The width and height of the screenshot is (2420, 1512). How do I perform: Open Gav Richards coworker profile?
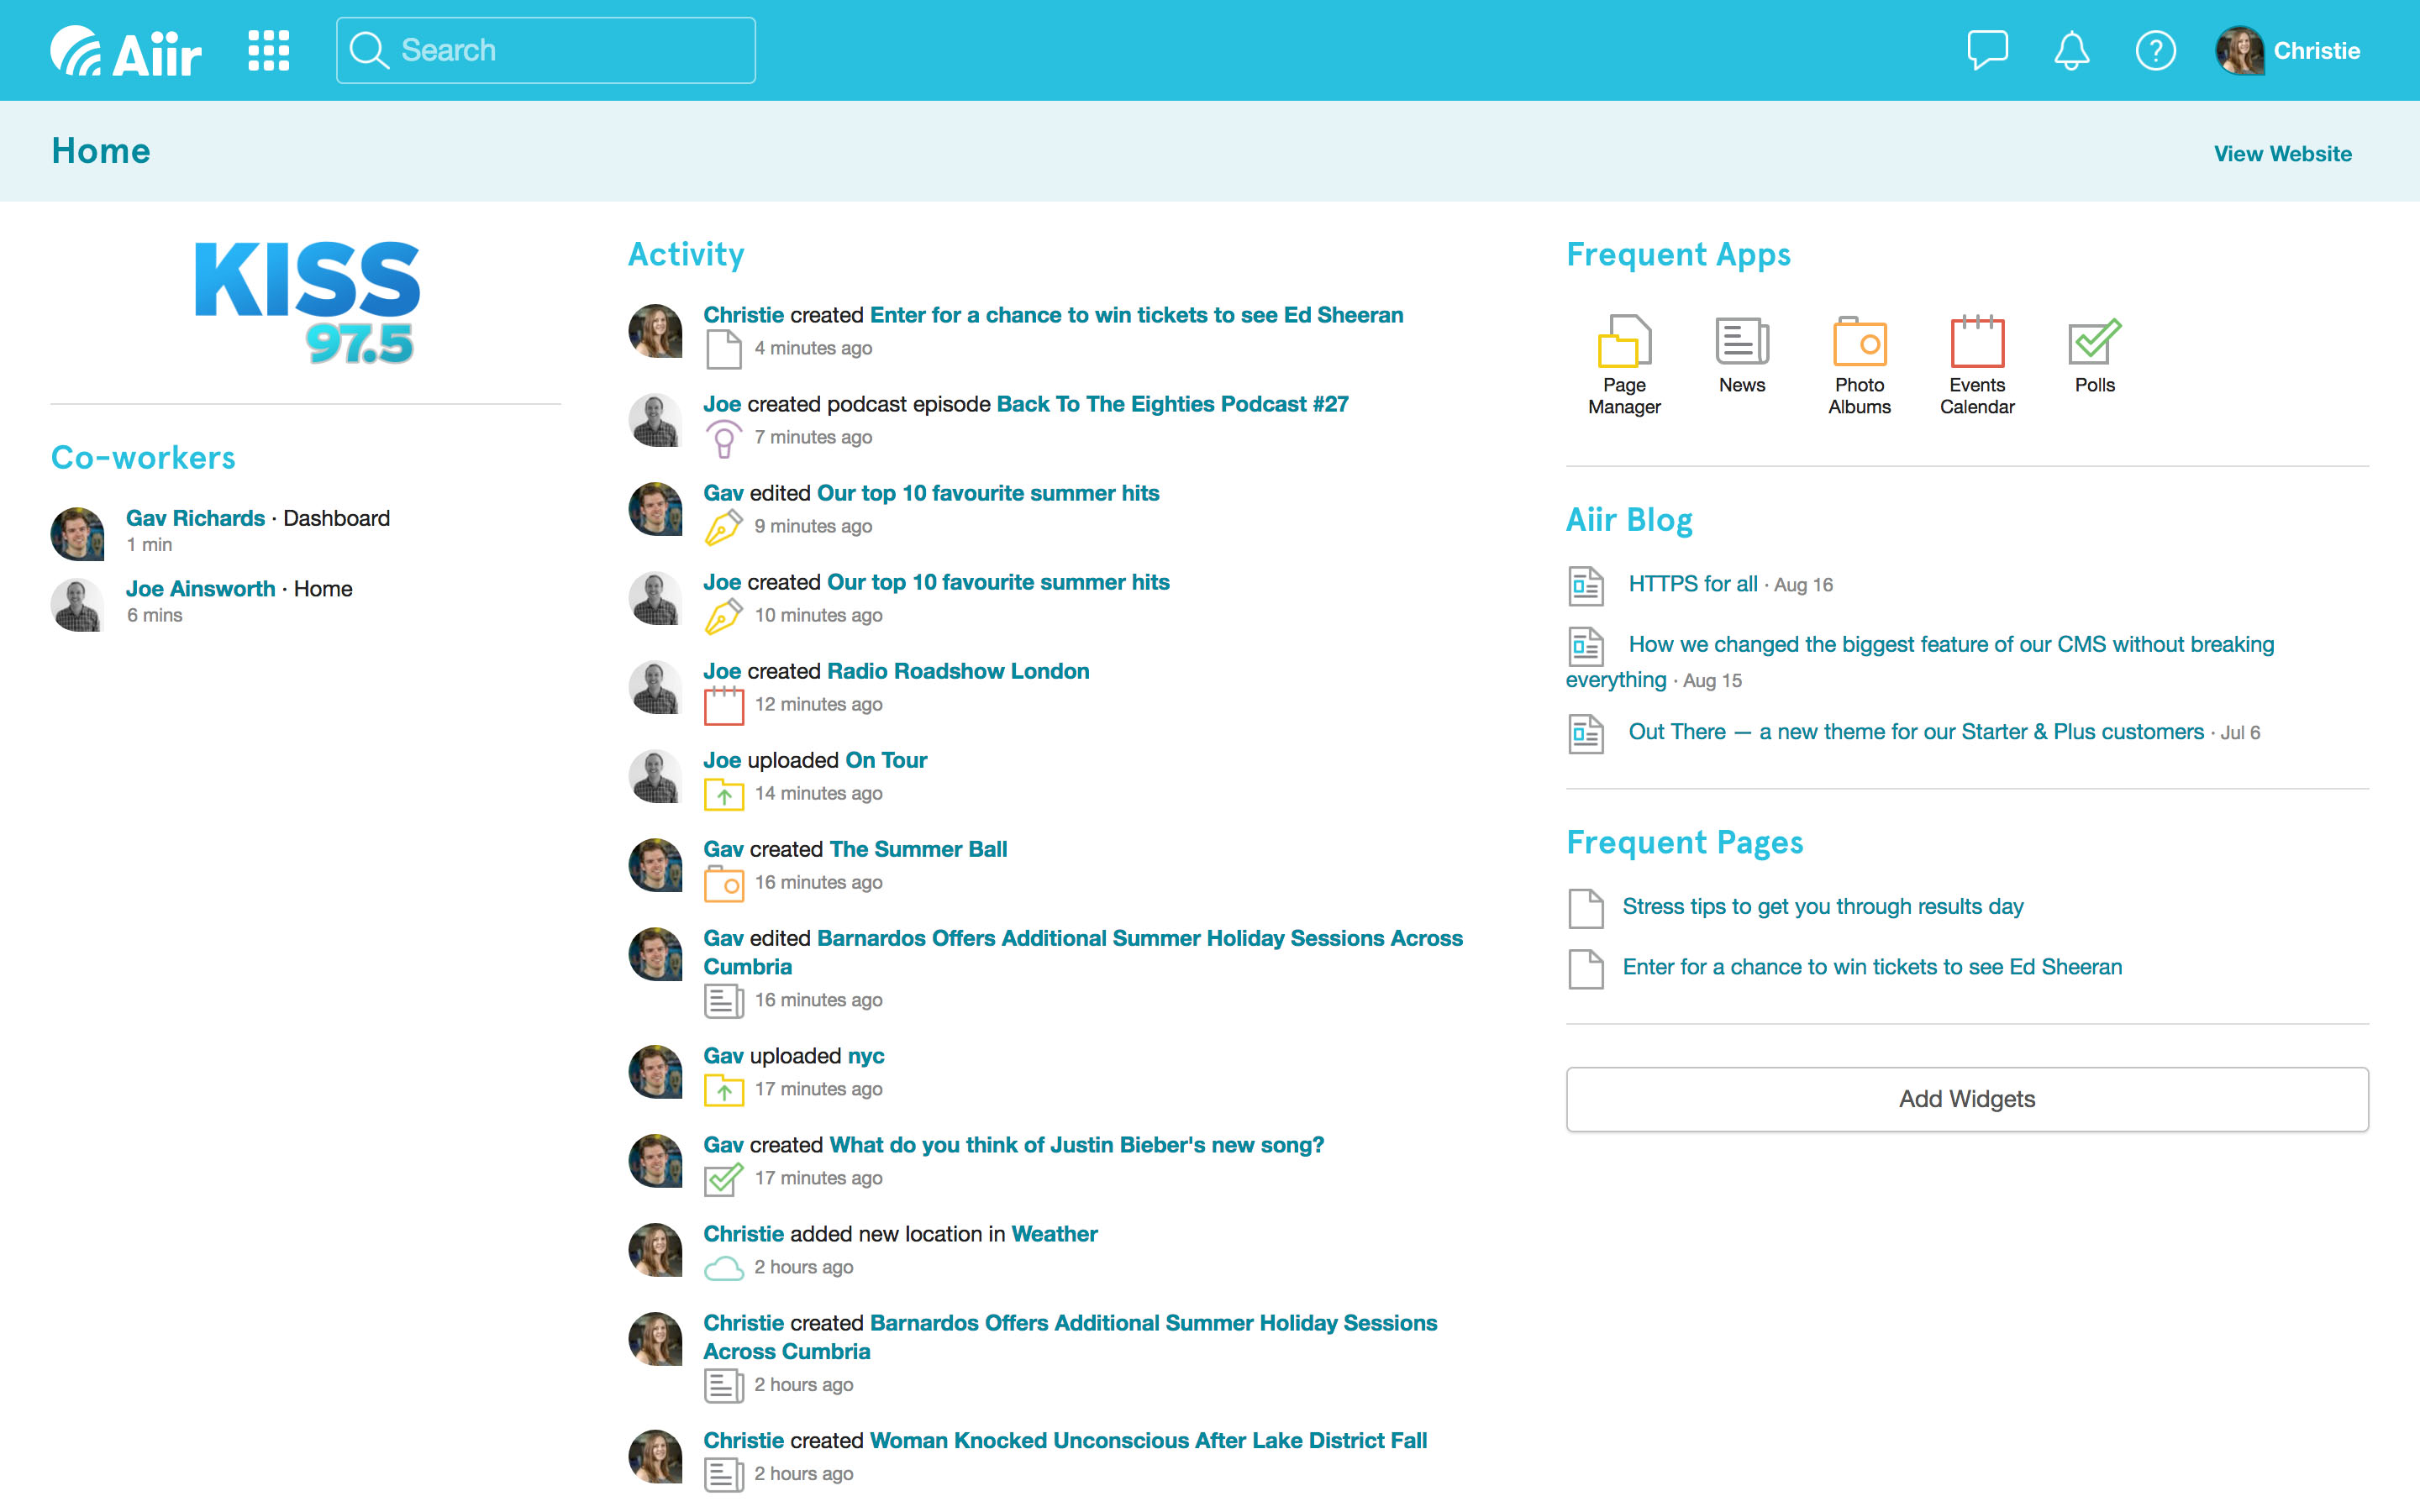(195, 518)
